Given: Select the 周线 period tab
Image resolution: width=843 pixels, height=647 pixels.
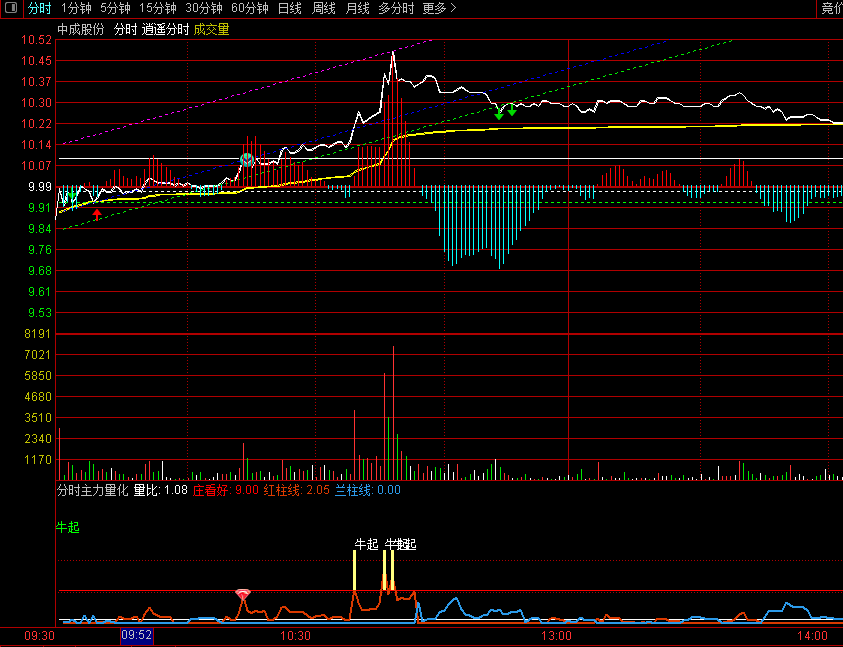Looking at the screenshot, I should pos(324,9).
